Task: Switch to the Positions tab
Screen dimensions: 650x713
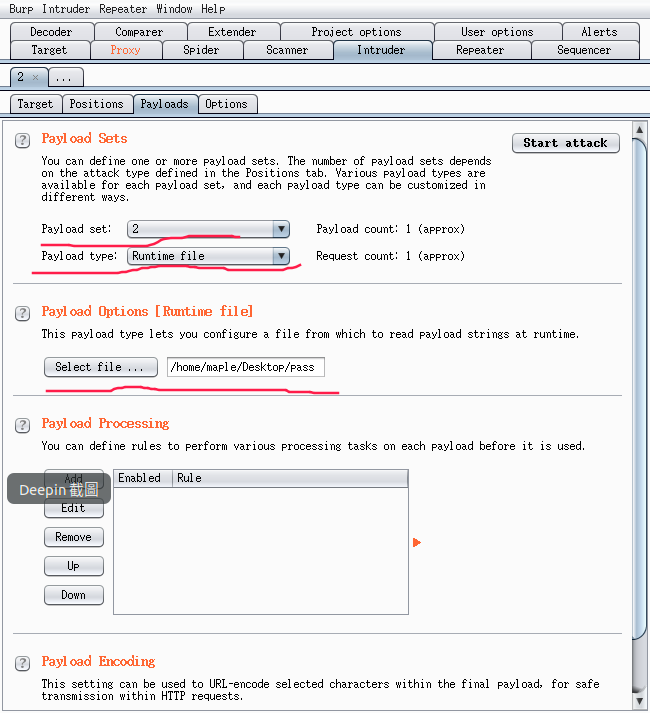Action: pyautogui.click(x=97, y=104)
